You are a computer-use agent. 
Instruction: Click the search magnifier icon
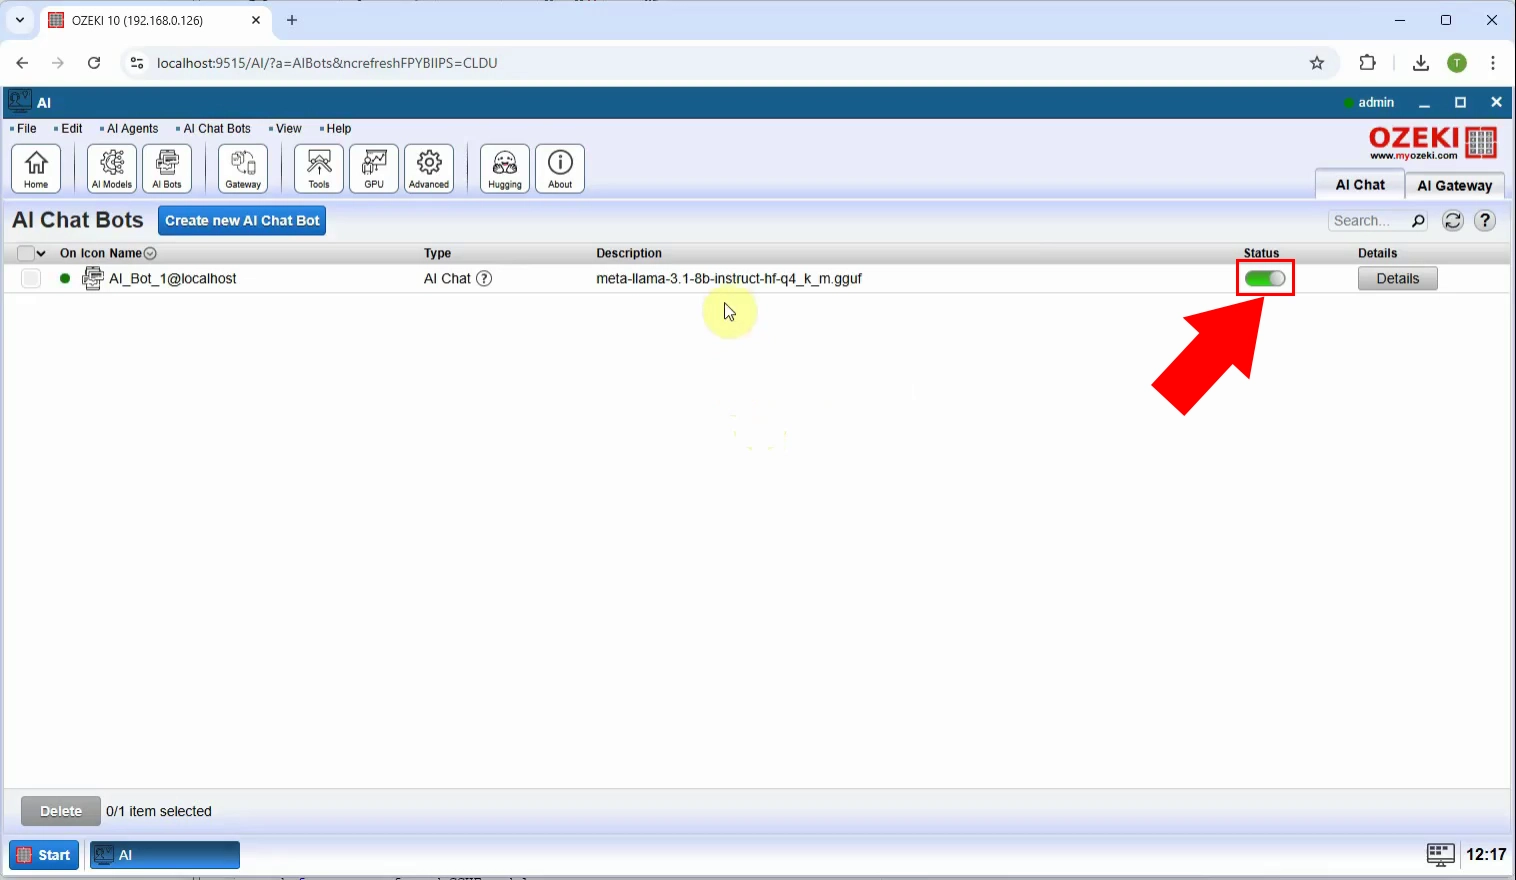[1418, 221]
